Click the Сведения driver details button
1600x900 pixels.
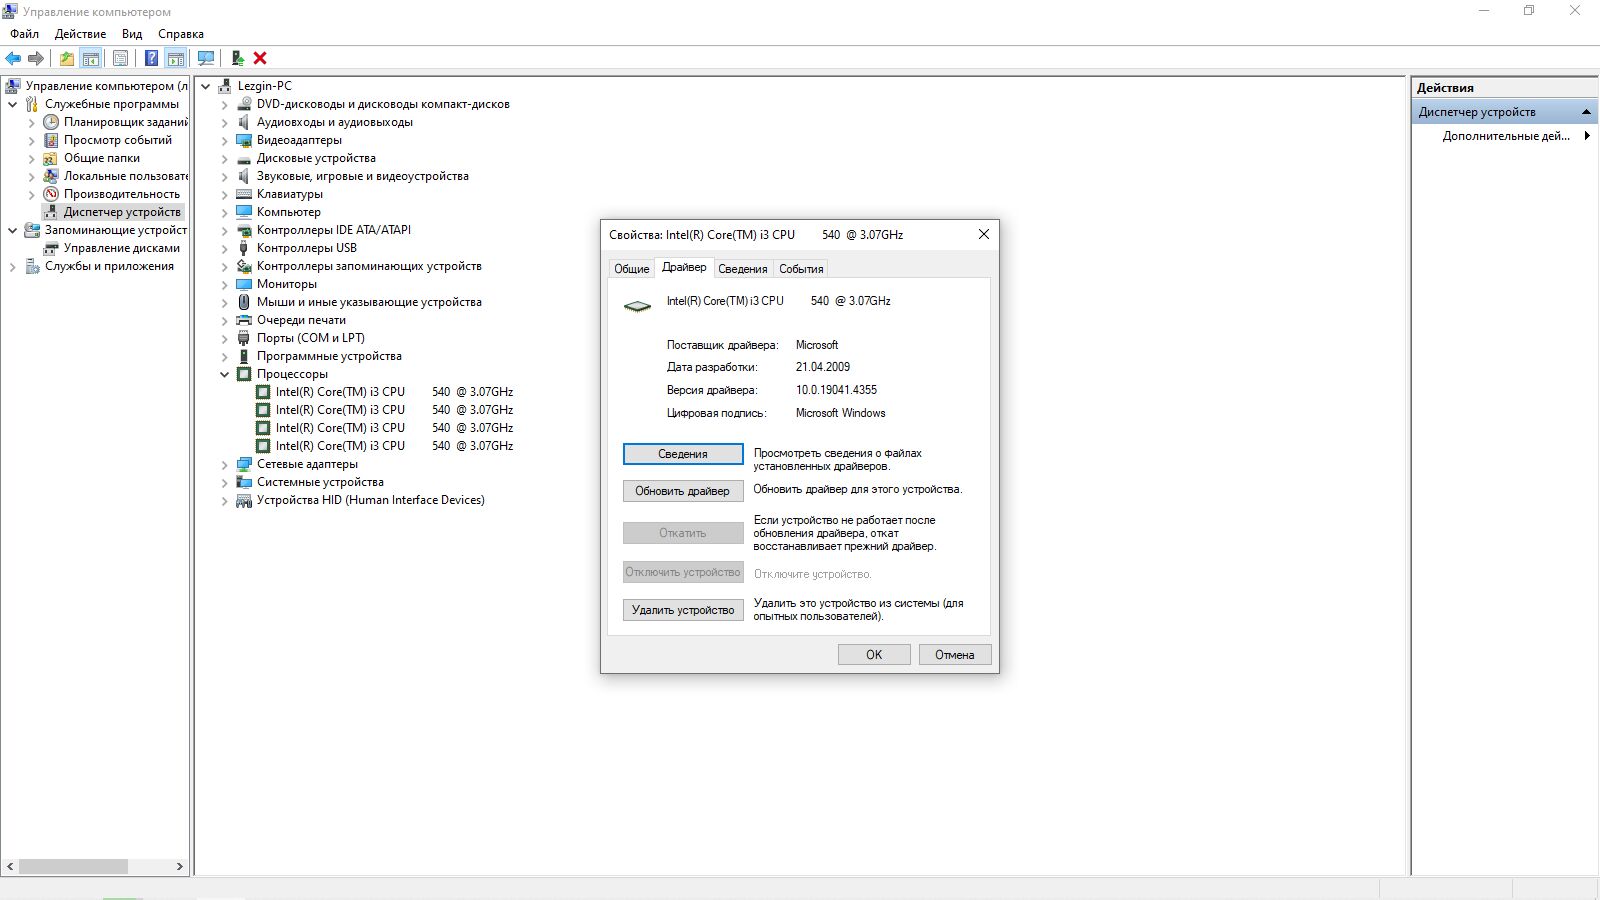click(x=683, y=454)
